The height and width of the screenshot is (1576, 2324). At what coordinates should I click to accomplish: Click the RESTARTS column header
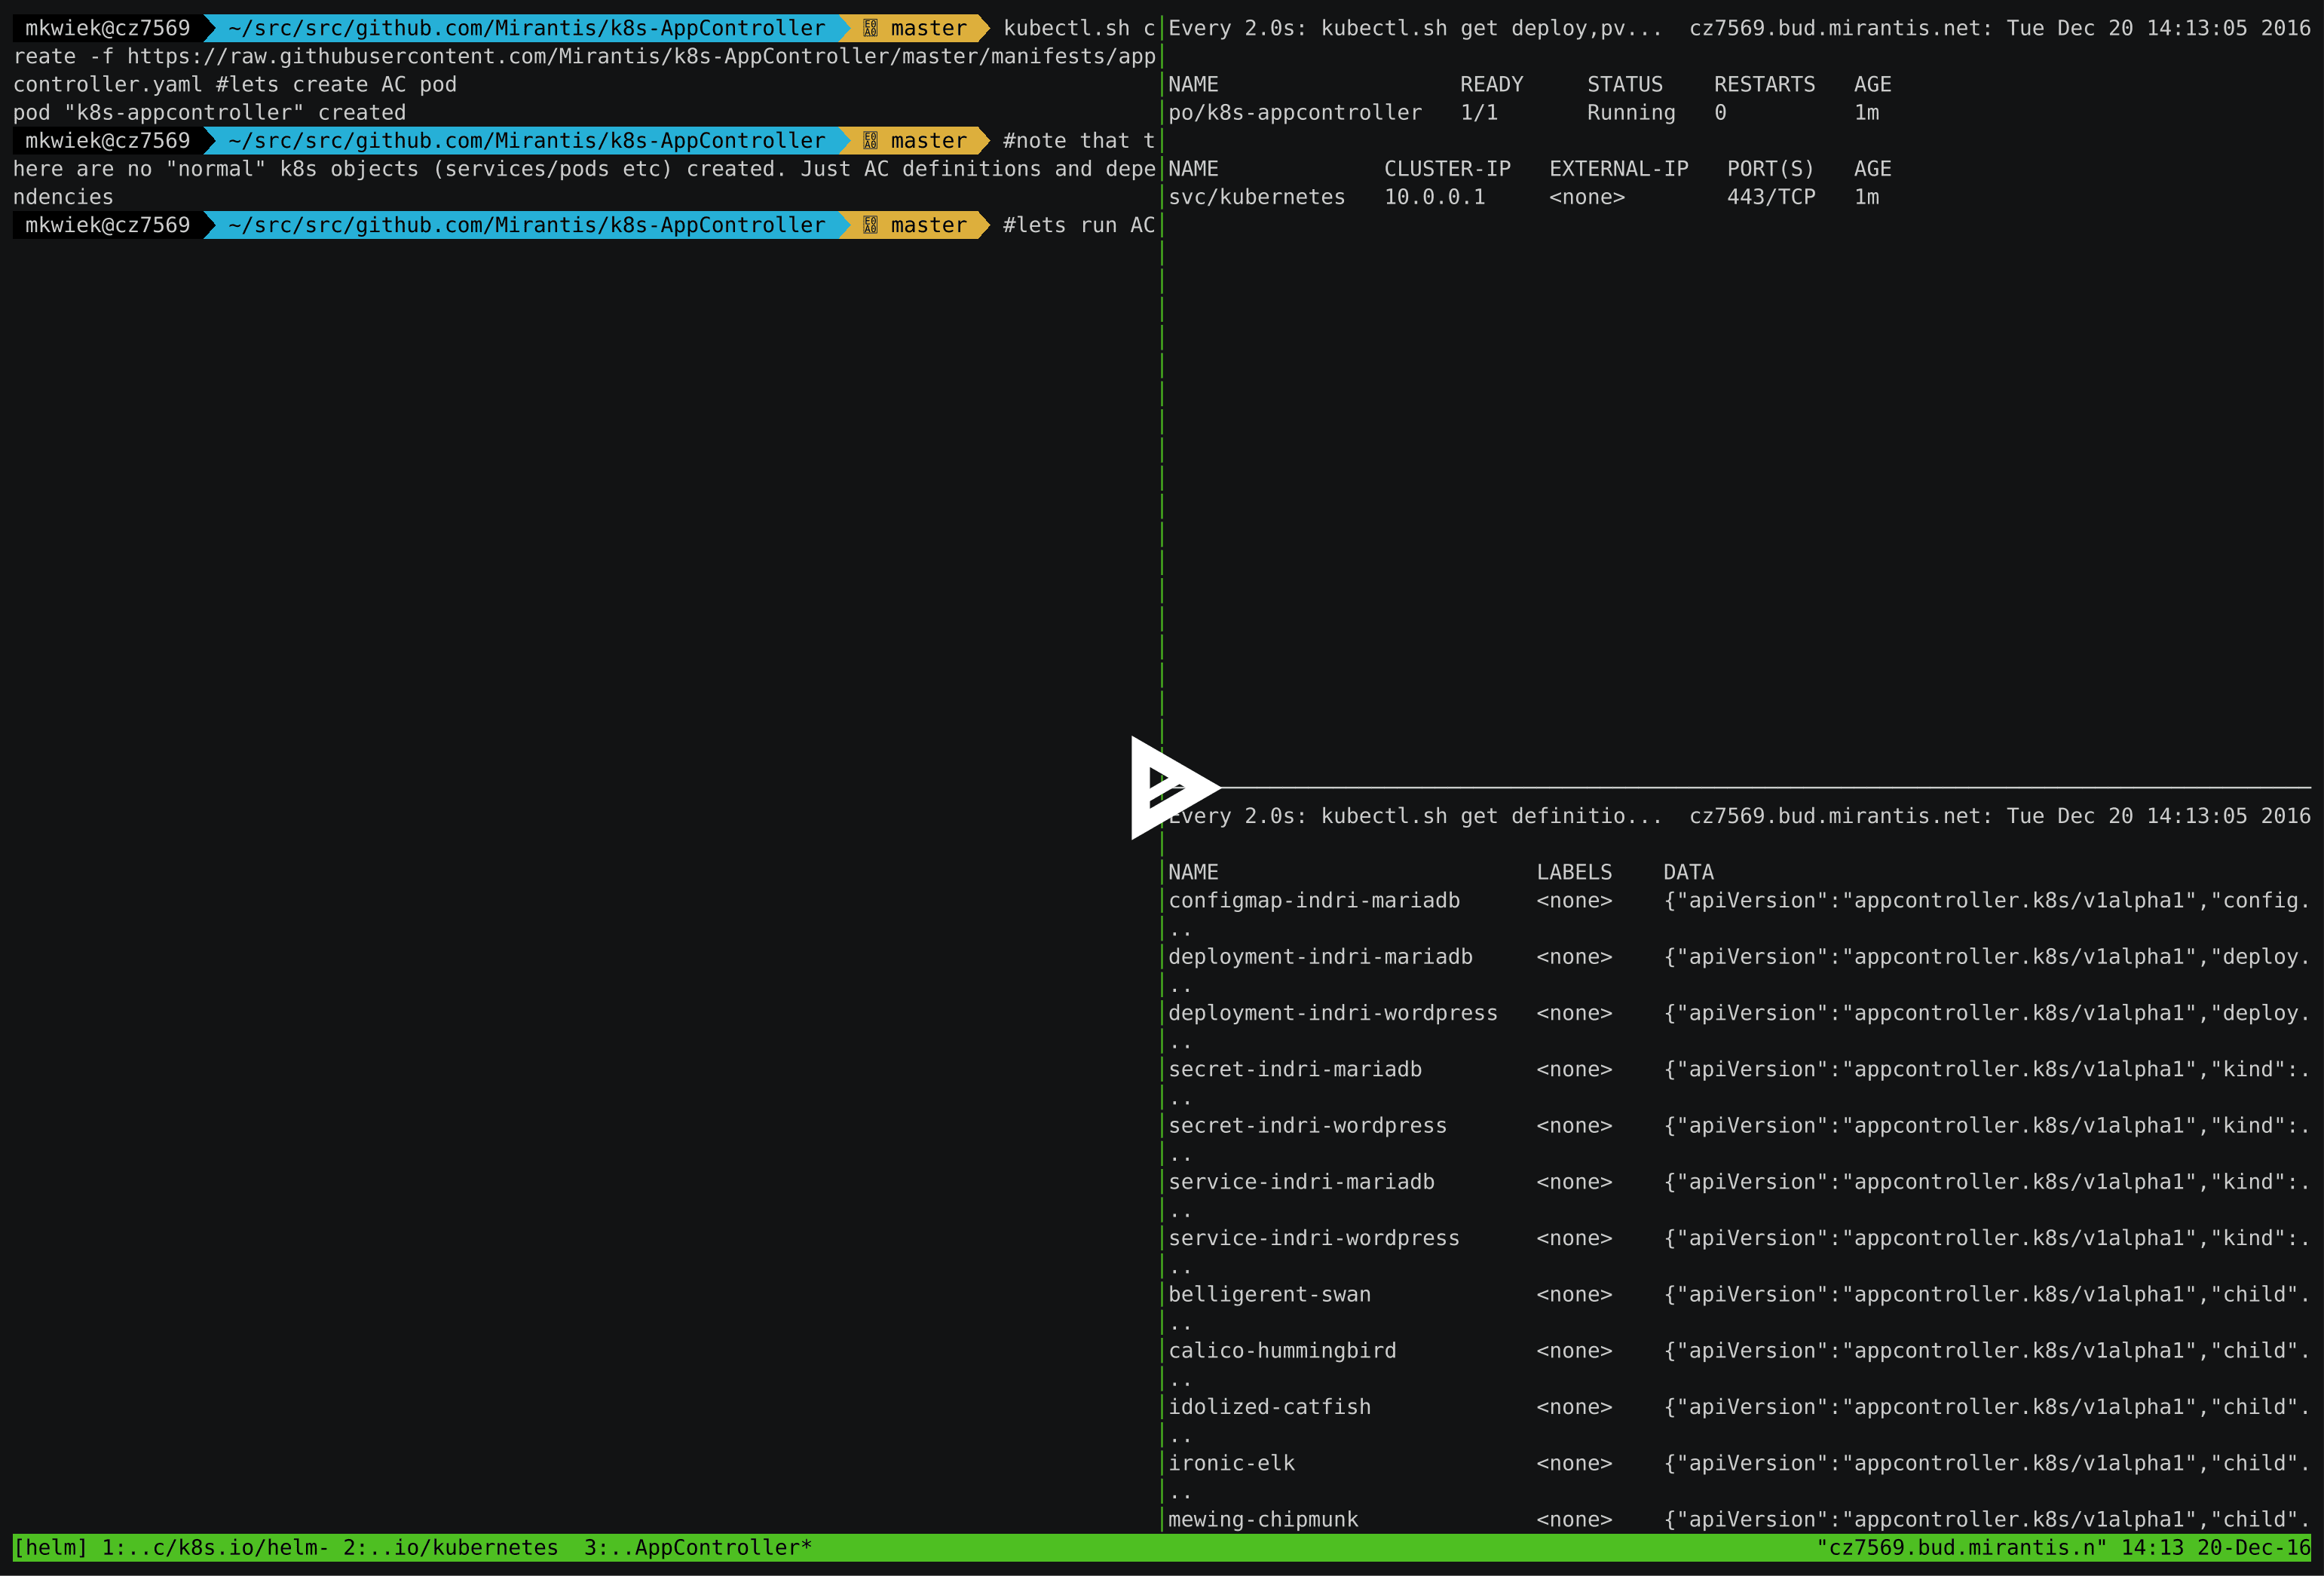1765,84
